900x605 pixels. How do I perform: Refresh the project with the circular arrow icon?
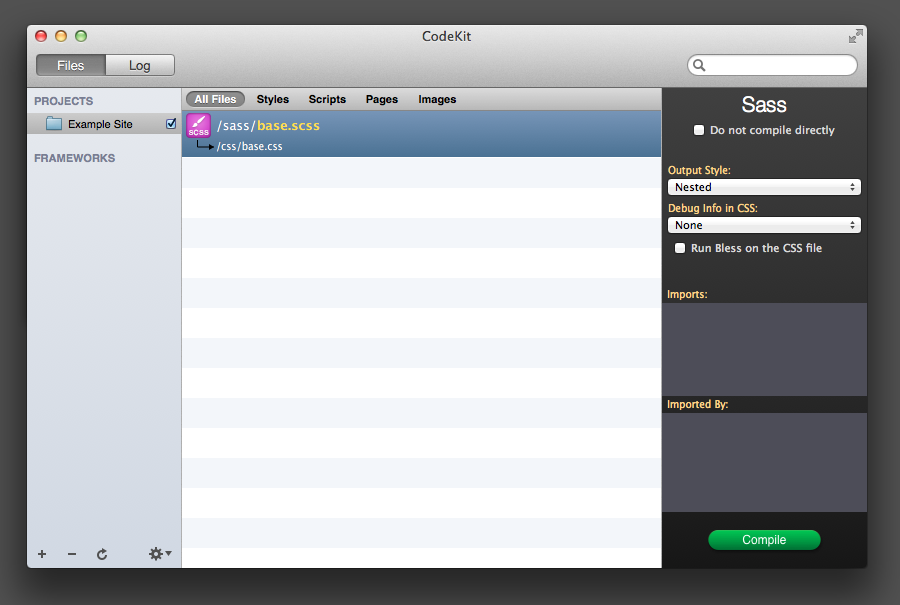coord(102,554)
